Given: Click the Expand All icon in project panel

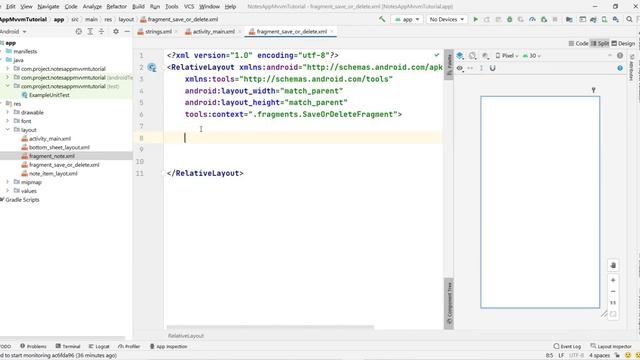Looking at the screenshot, I should pyautogui.click(x=90, y=31).
